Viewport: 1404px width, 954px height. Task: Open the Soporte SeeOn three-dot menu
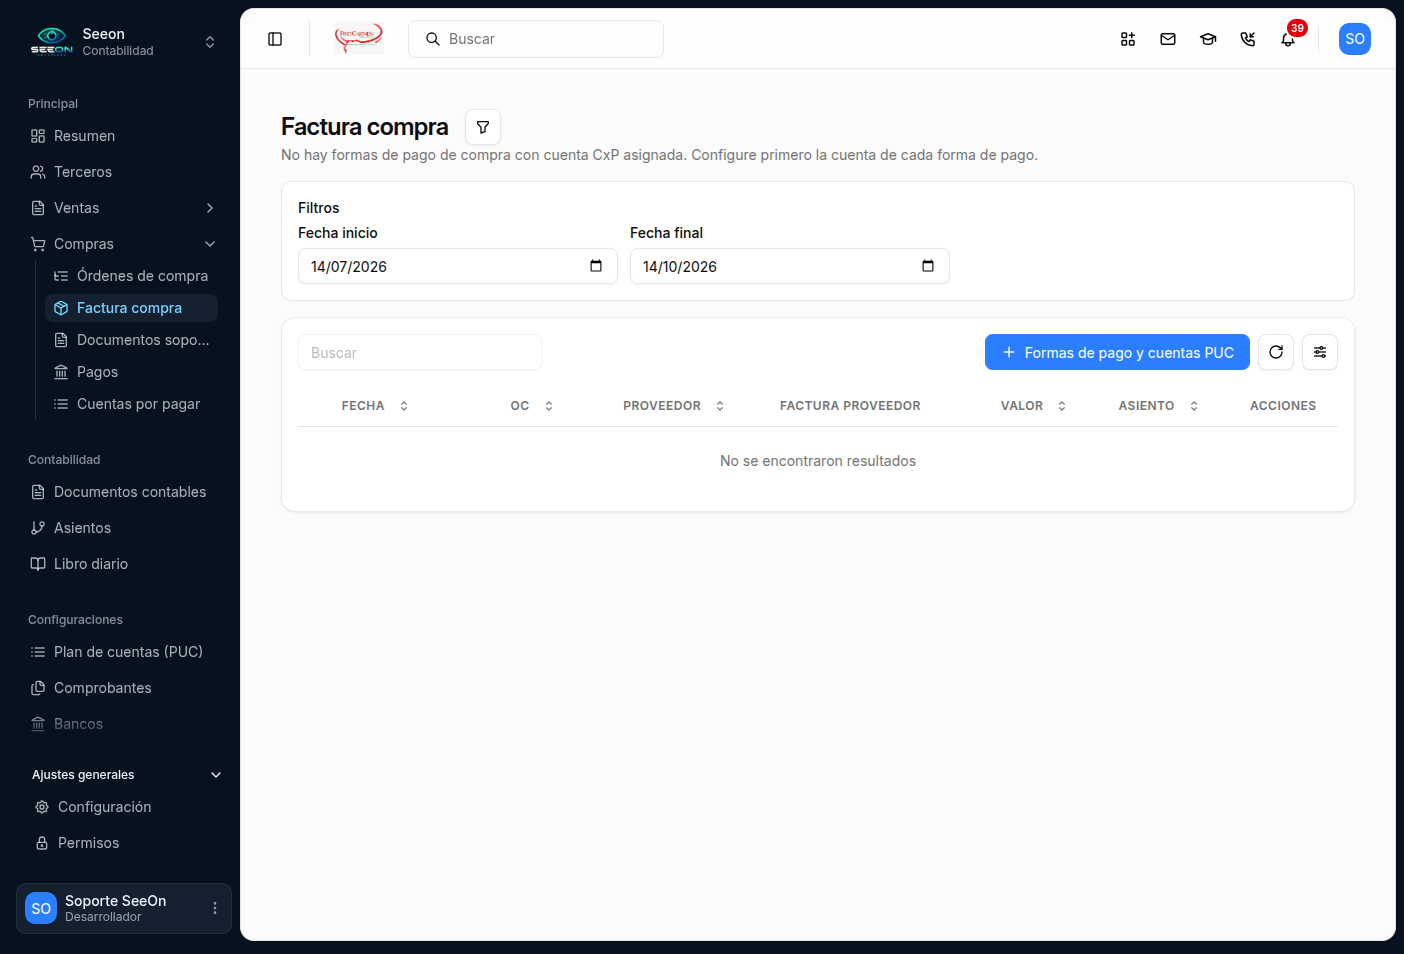click(215, 908)
